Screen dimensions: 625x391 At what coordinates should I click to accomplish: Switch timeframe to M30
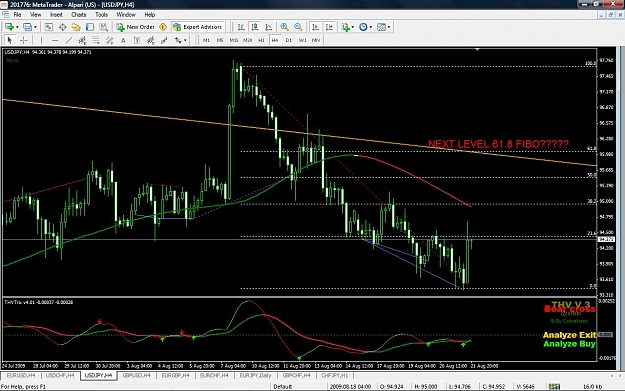[248, 40]
